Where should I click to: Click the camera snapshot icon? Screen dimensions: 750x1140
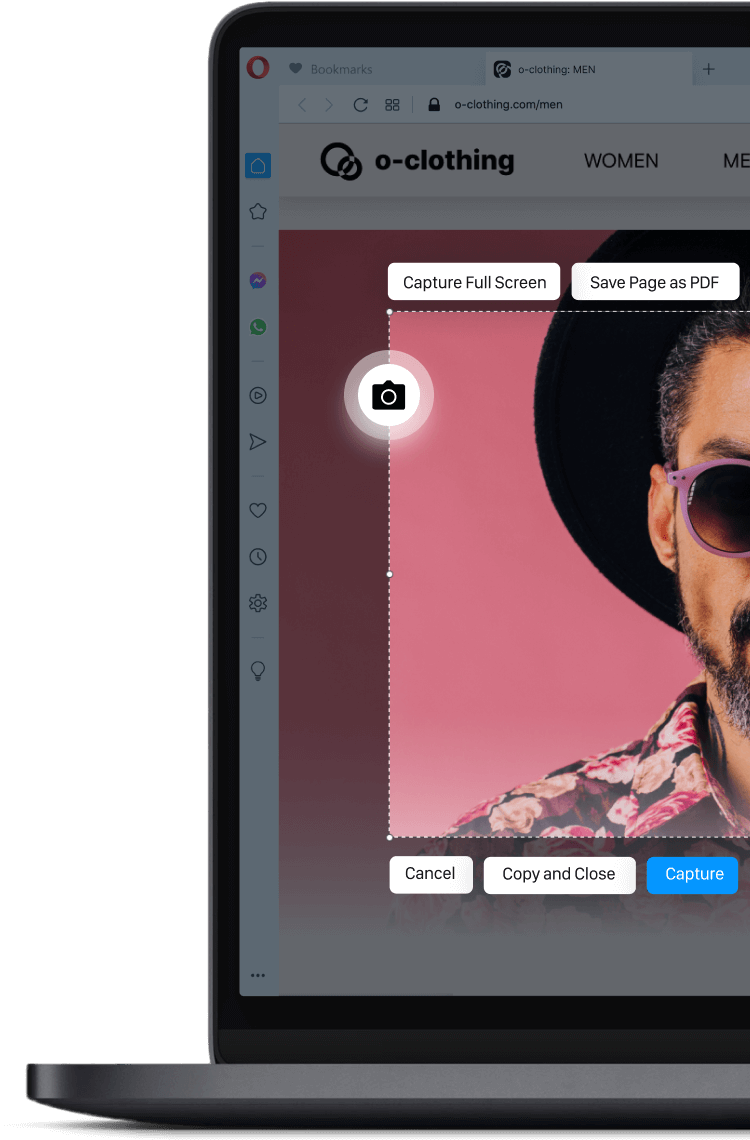tap(389, 396)
